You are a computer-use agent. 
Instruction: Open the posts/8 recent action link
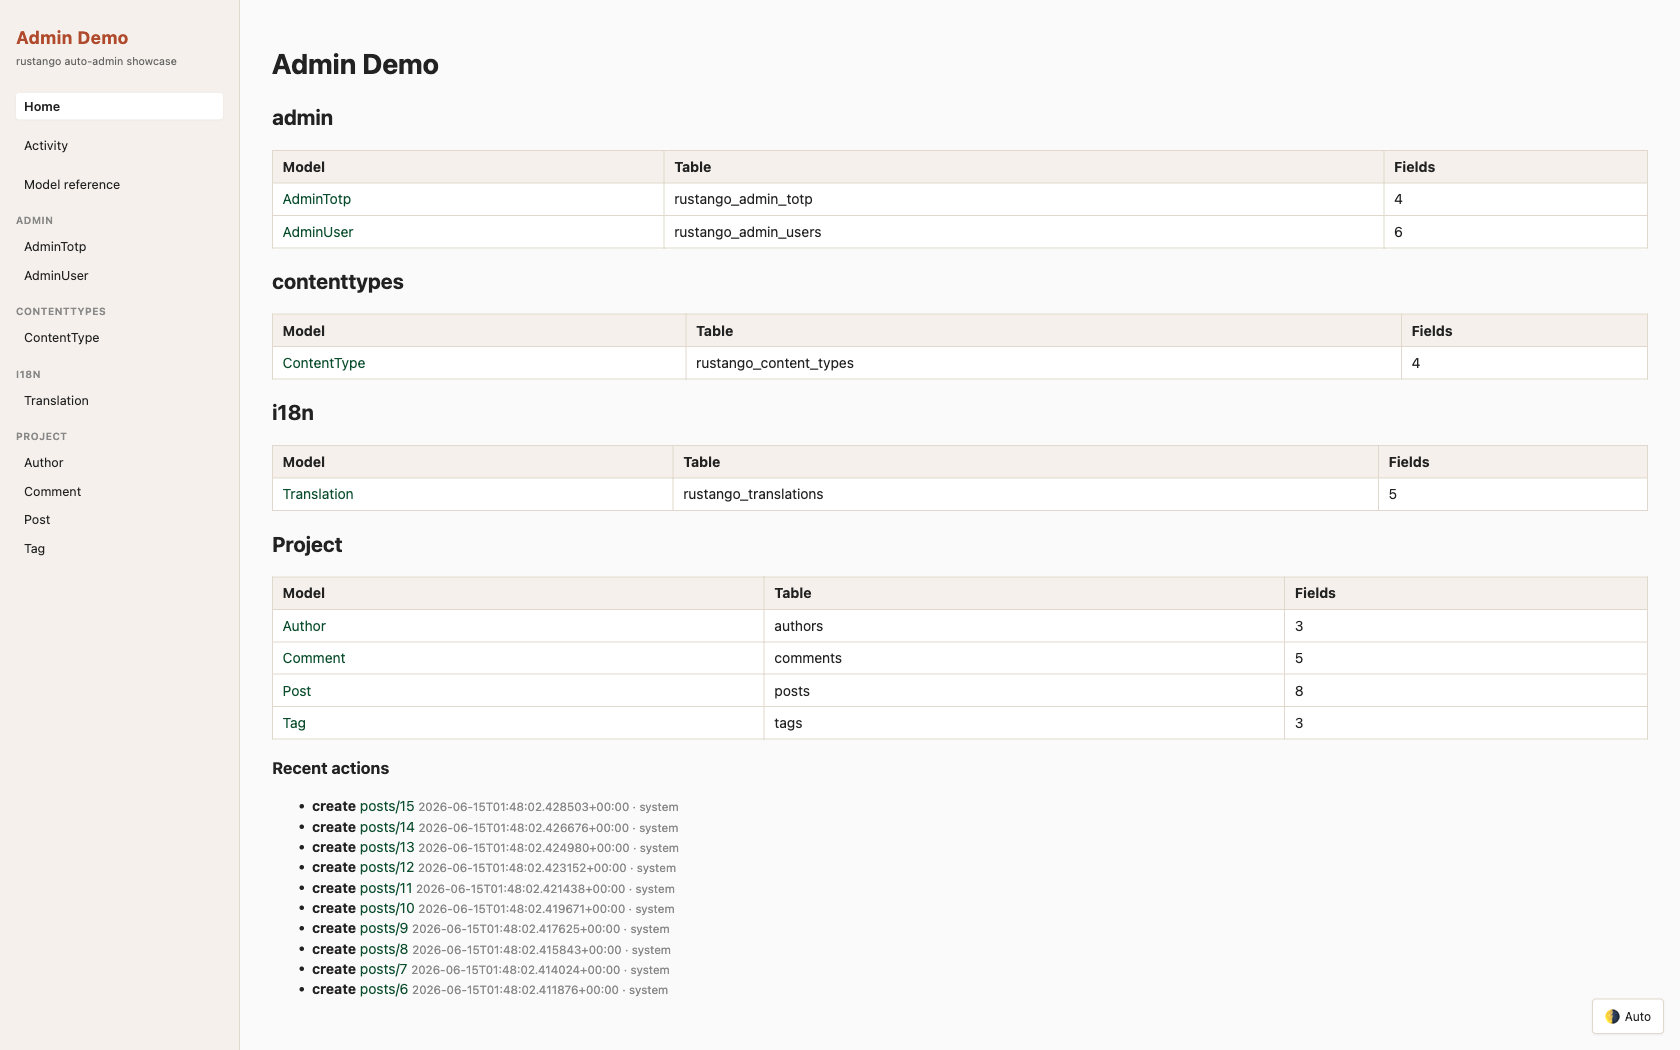384,949
